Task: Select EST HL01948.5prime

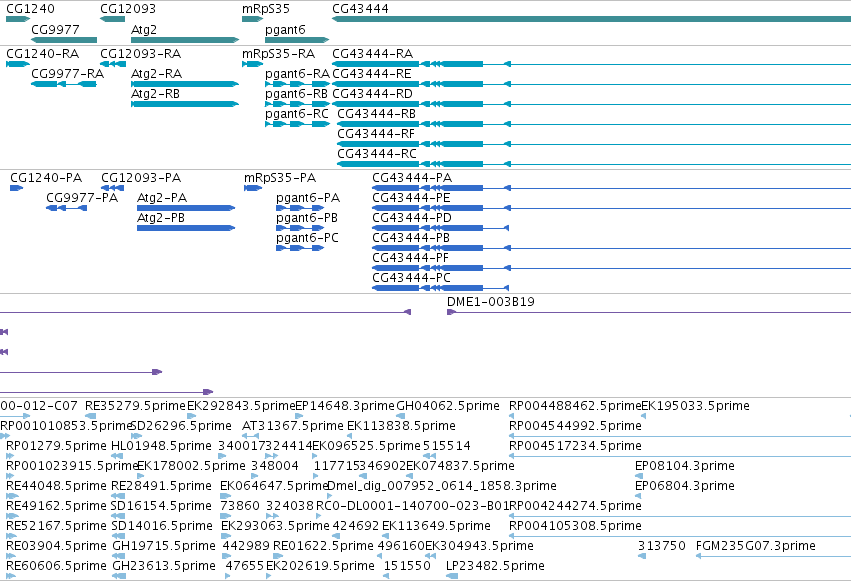Action: (161, 446)
